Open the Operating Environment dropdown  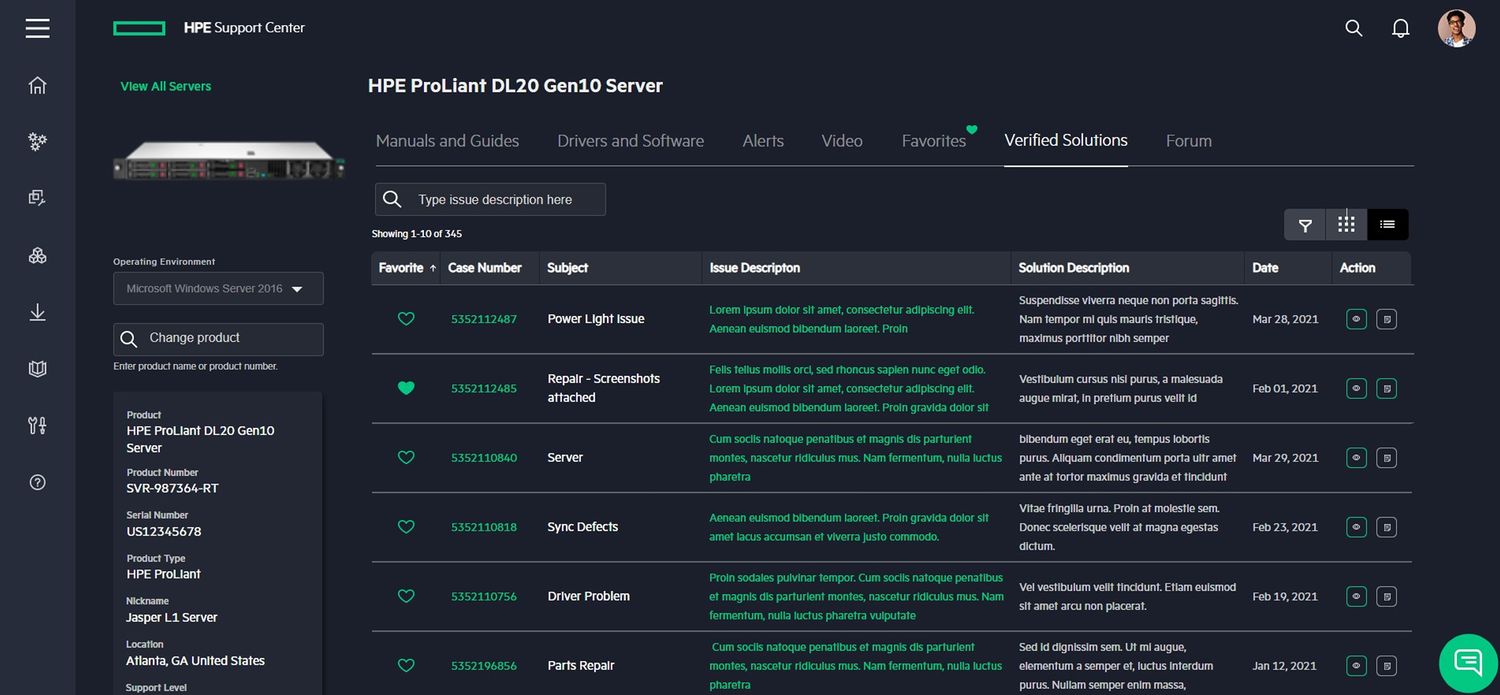(218, 288)
